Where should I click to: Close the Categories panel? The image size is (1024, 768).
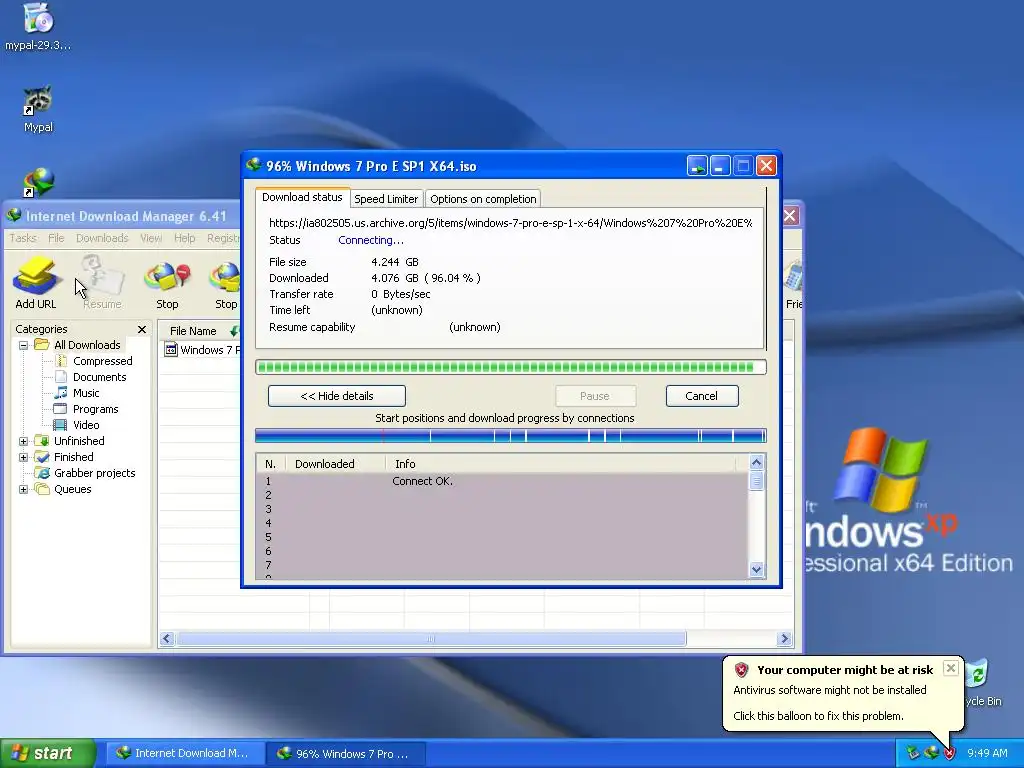[x=142, y=329]
